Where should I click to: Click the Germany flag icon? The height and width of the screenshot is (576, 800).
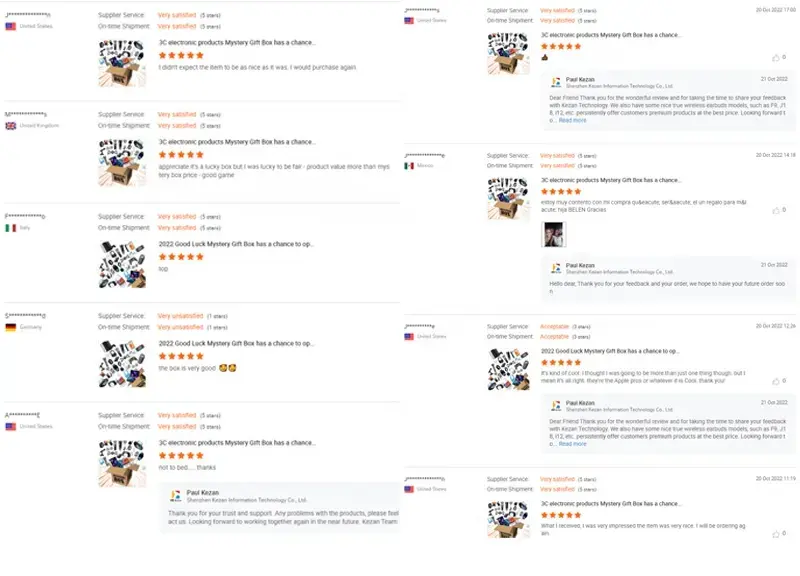pos(11,328)
